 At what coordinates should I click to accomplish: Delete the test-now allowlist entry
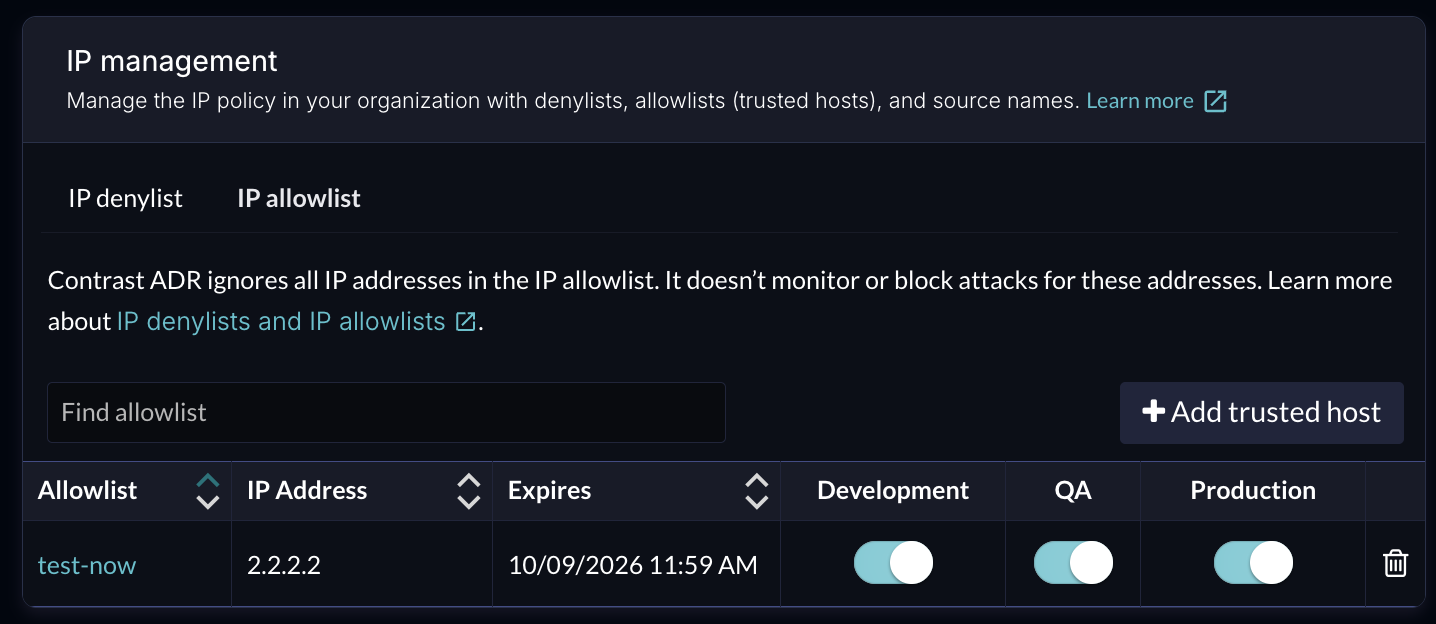tap(1395, 564)
